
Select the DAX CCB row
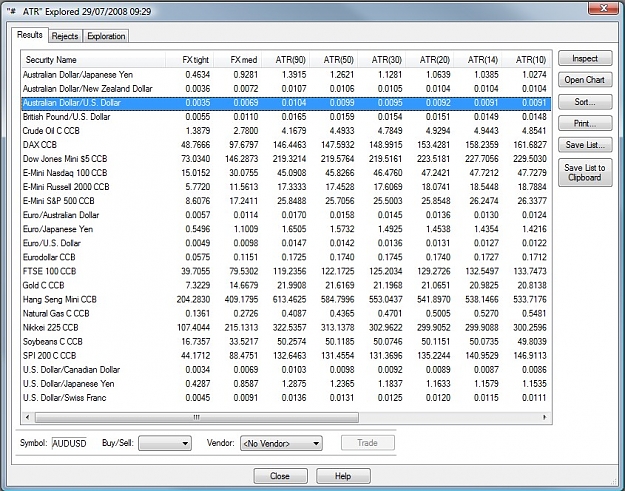(286, 145)
